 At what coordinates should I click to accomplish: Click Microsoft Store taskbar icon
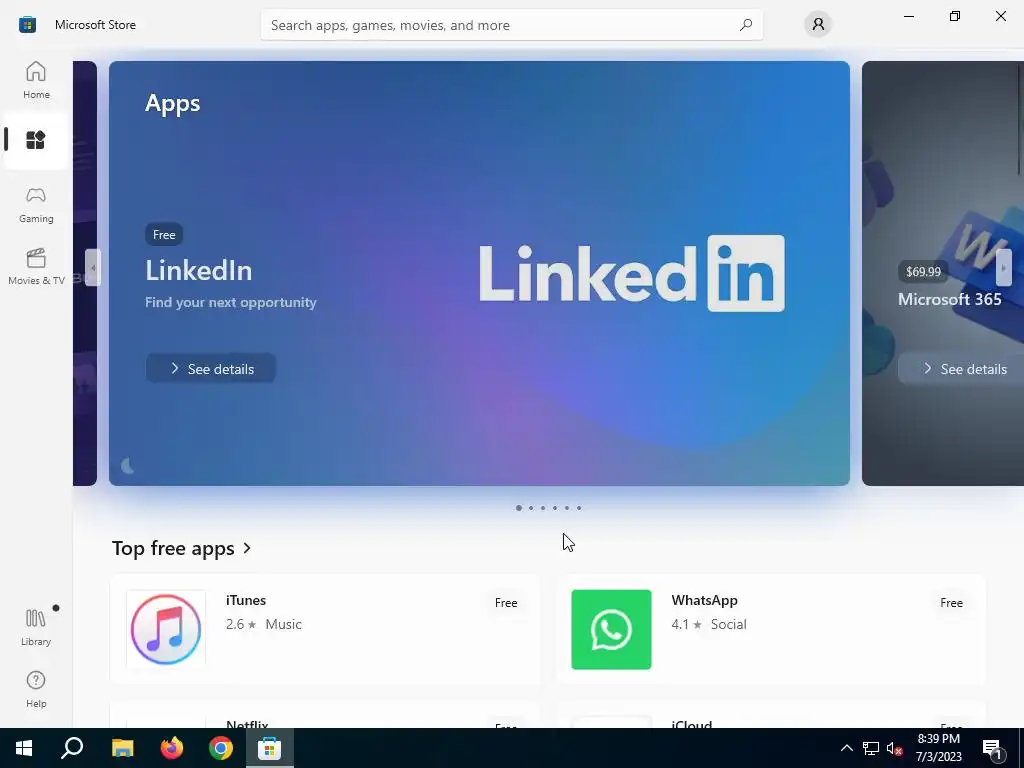click(x=269, y=748)
